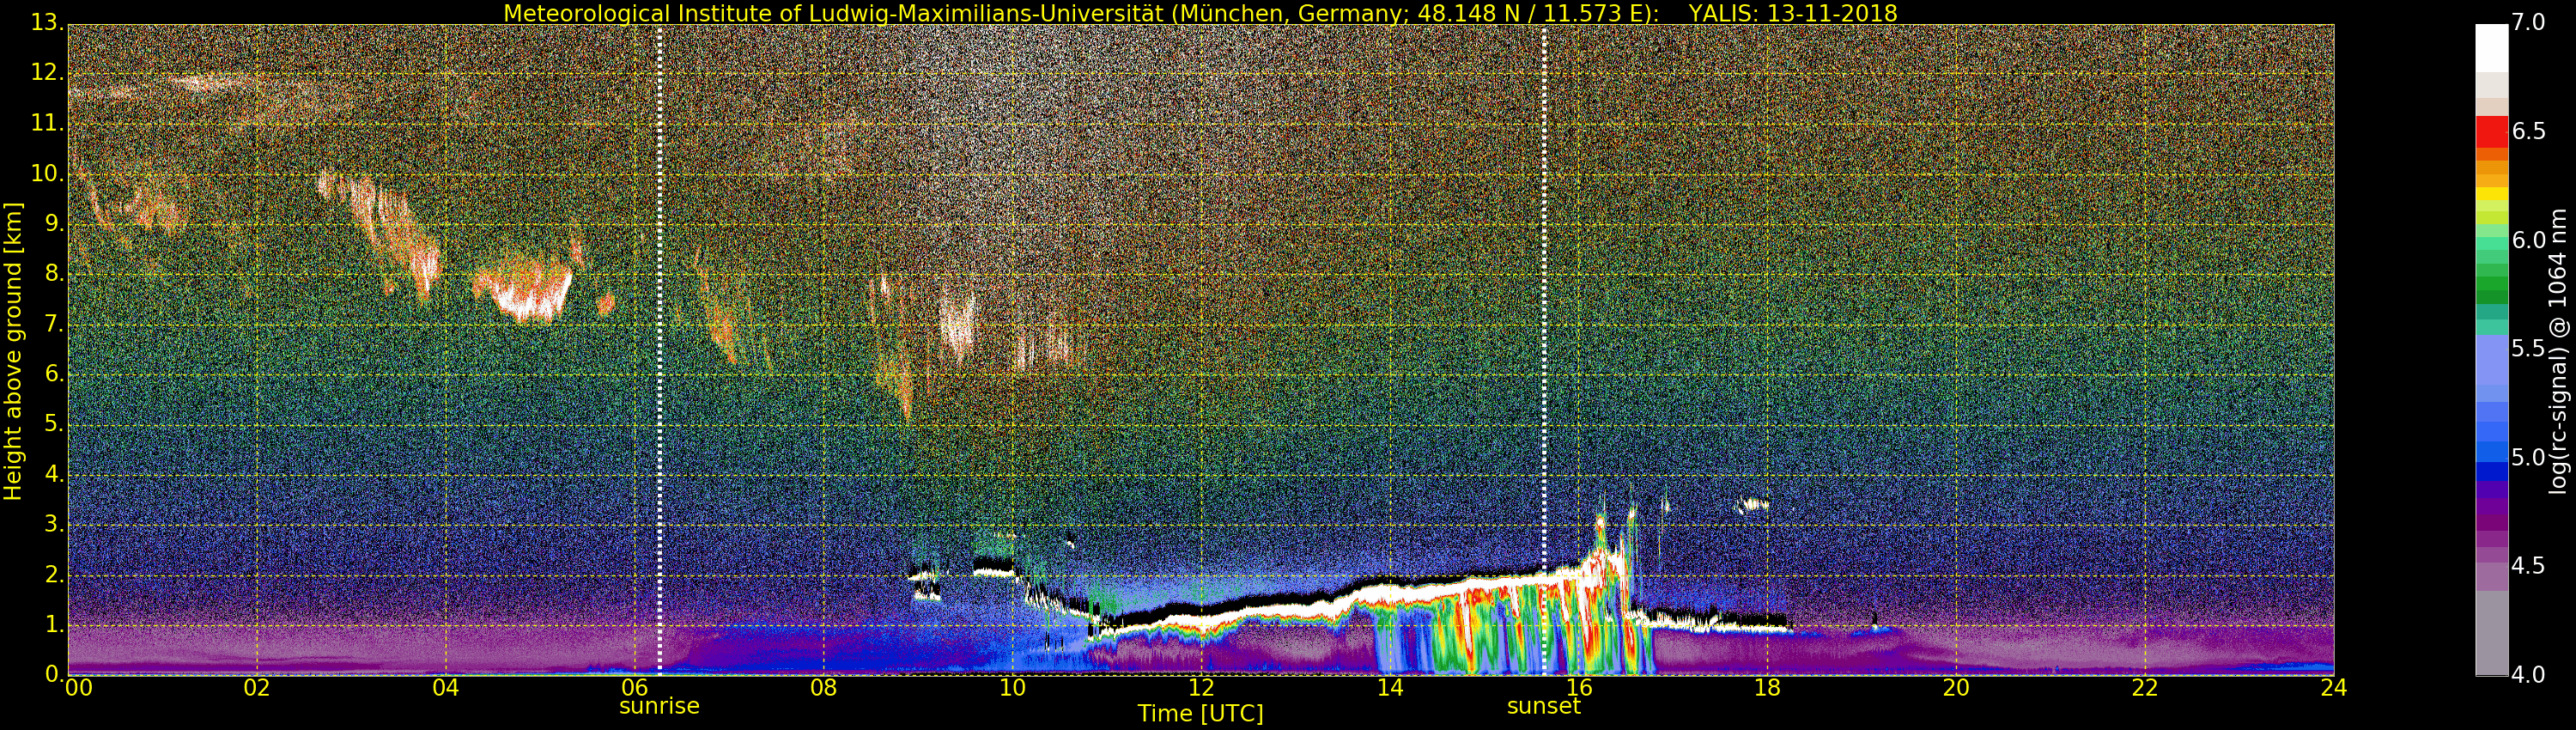Click the 22 time tick label

point(2145,688)
